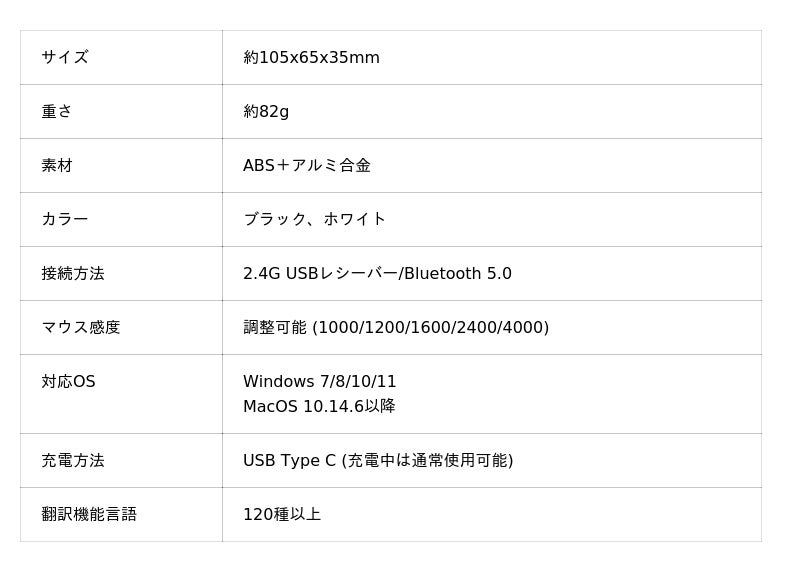The image size is (800, 572).
Task: Select the 約105x65x35mm size value
Action: [x=311, y=57]
